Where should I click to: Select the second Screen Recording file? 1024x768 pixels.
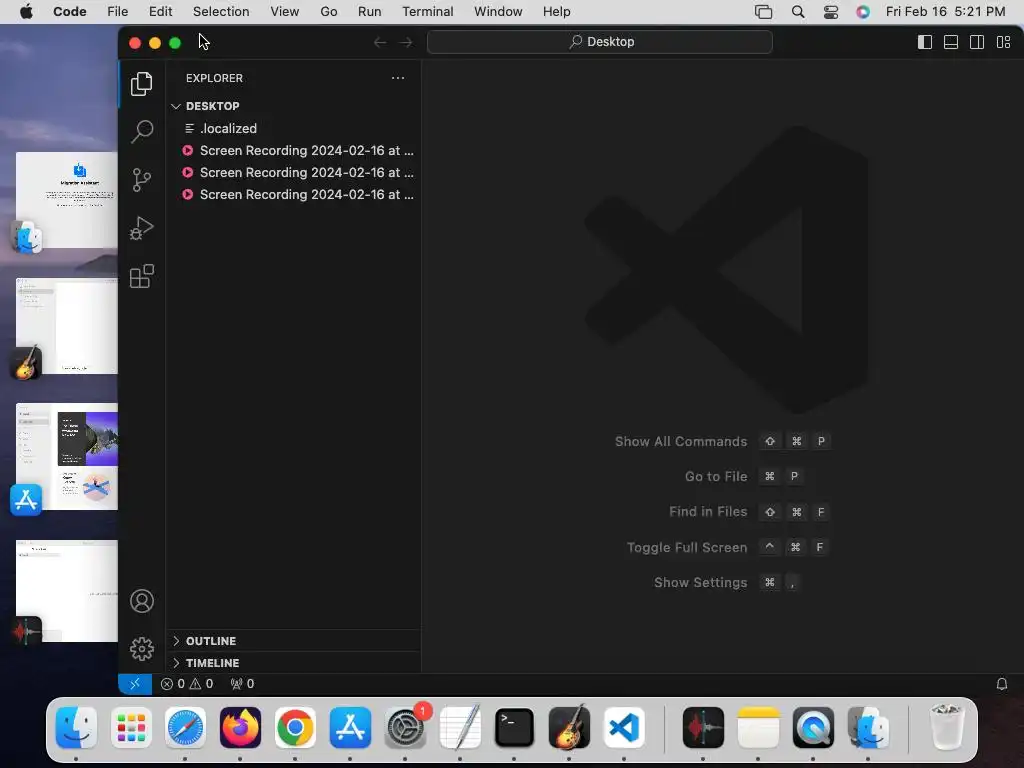pyautogui.click(x=294, y=172)
